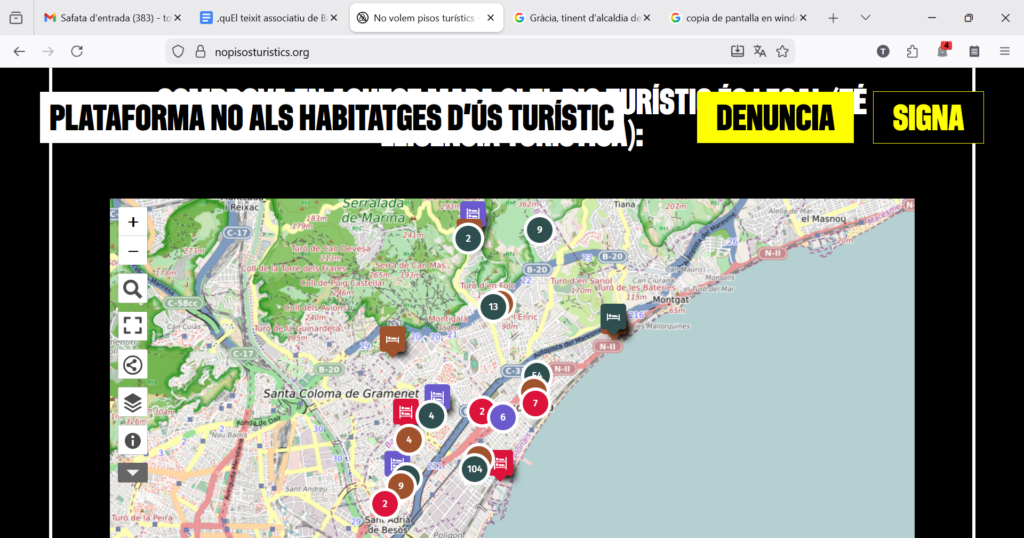Bookmark this page with the star icon
The width and height of the screenshot is (1024, 538).
pos(783,51)
